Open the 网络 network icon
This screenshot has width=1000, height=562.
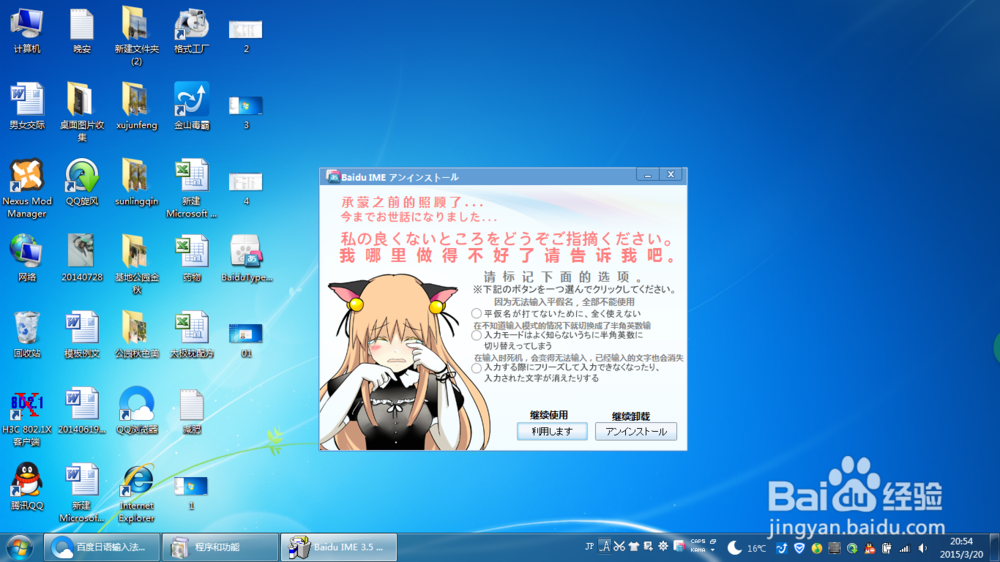[27, 258]
